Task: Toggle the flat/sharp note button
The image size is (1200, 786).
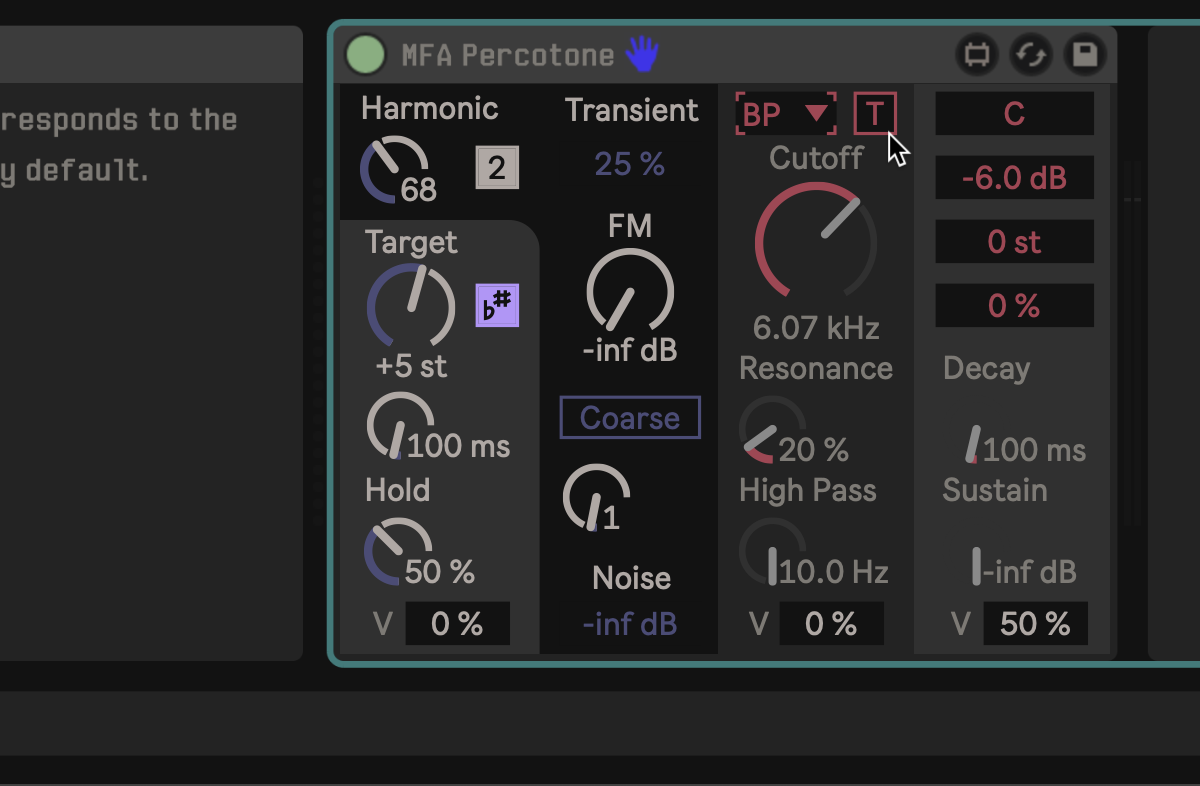Action: click(496, 305)
